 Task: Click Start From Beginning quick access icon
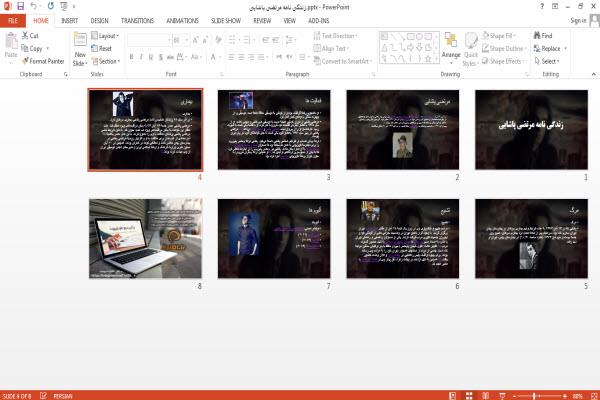pos(64,6)
